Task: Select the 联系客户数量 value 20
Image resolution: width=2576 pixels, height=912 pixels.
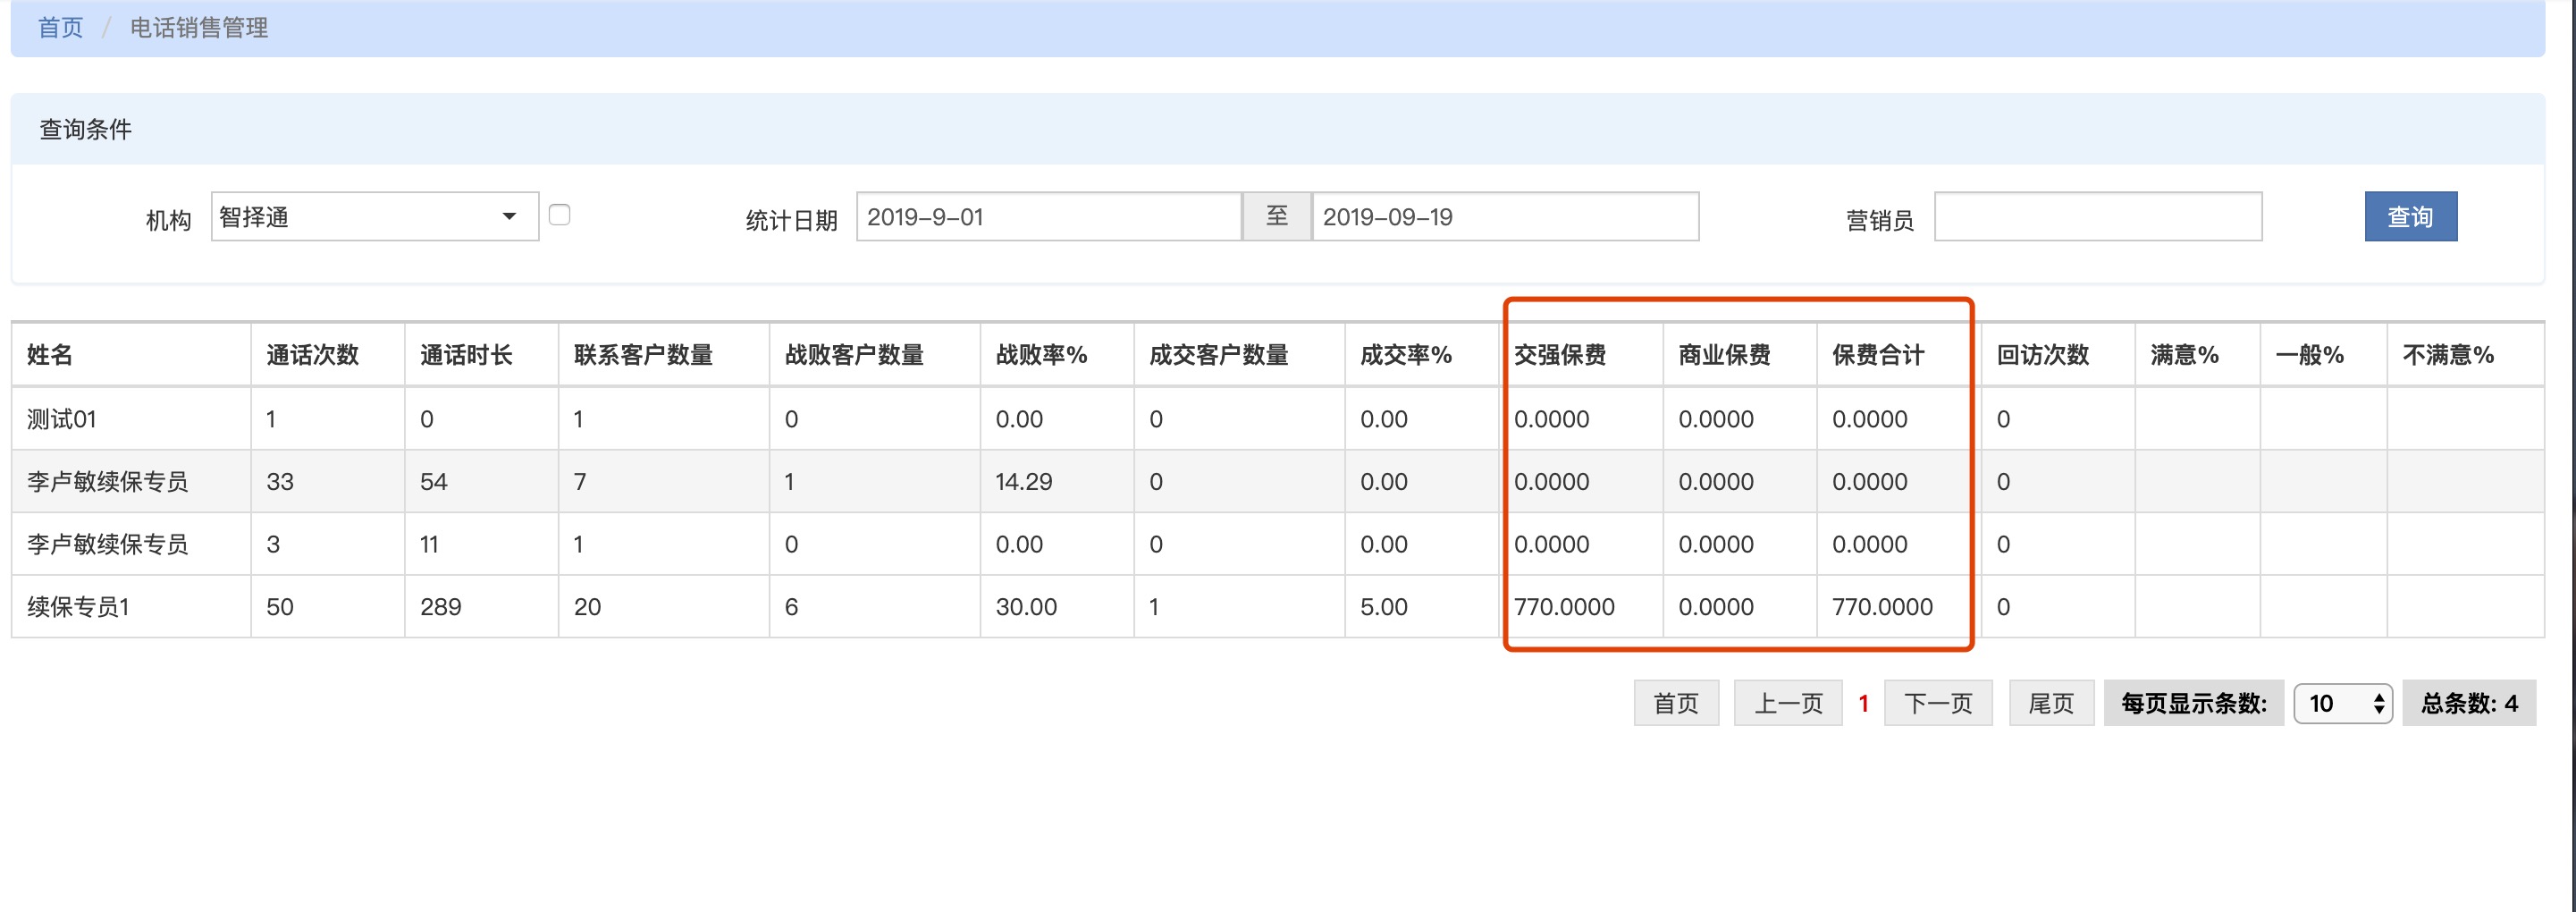Action: (588, 606)
